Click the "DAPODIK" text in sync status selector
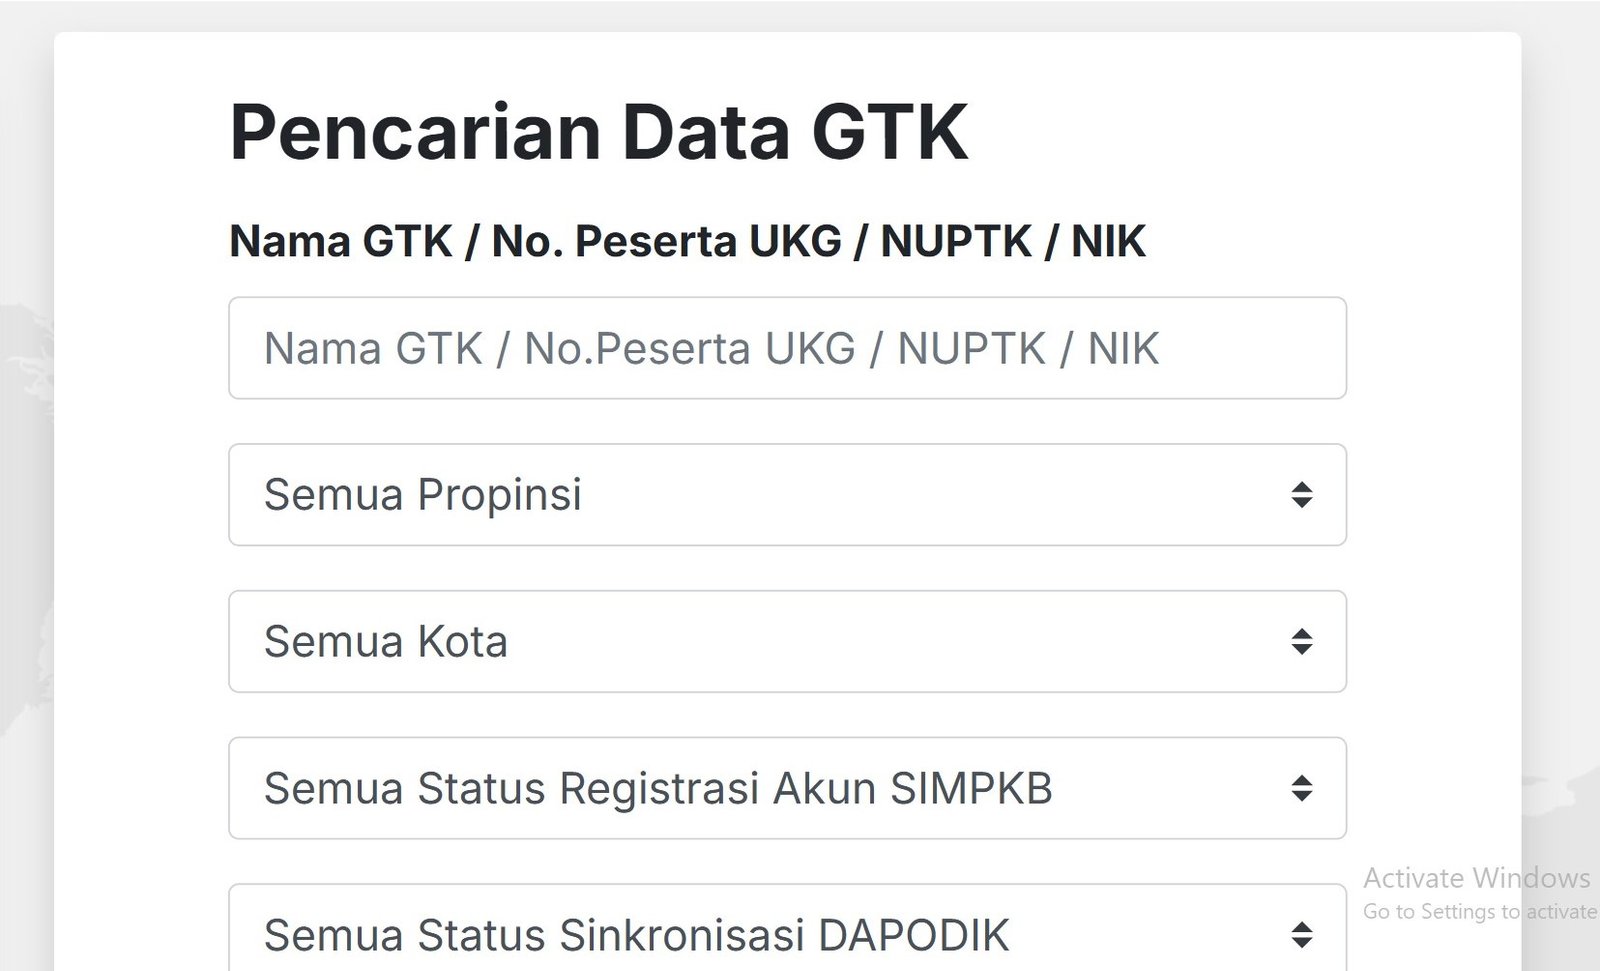This screenshot has width=1600, height=971. pos(913,936)
